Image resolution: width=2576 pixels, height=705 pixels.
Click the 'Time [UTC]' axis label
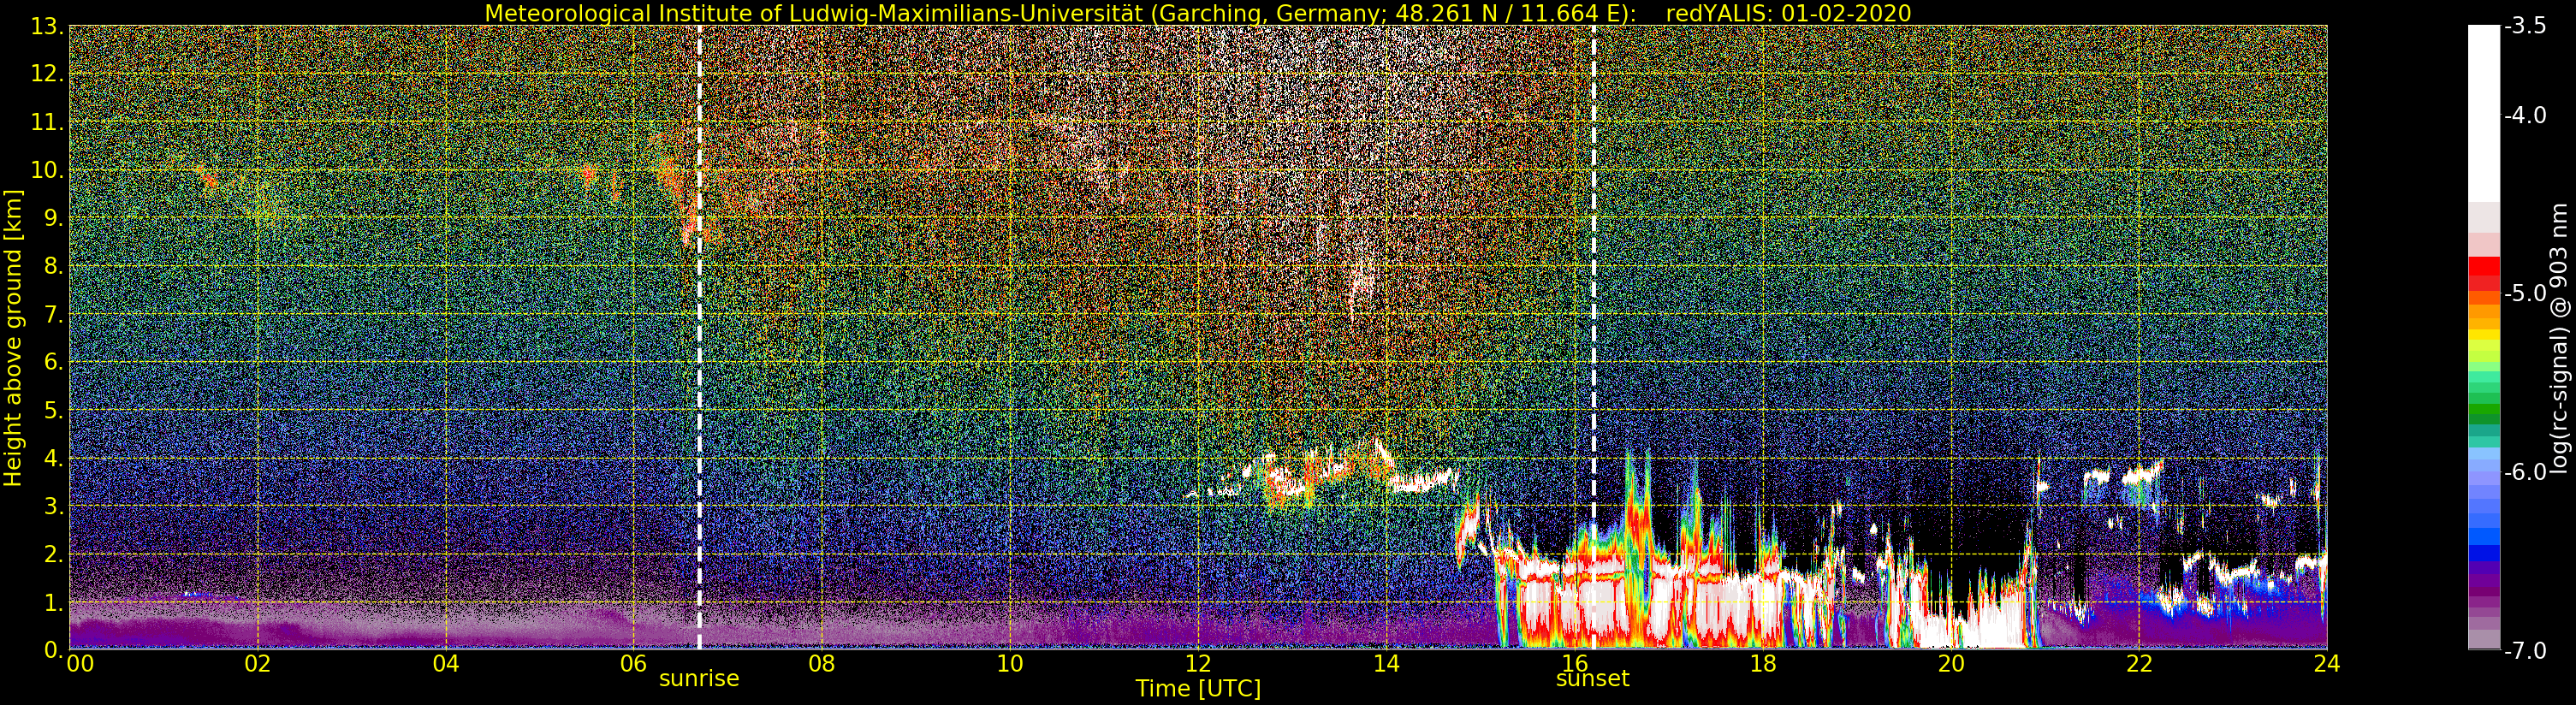pyautogui.click(x=1198, y=689)
